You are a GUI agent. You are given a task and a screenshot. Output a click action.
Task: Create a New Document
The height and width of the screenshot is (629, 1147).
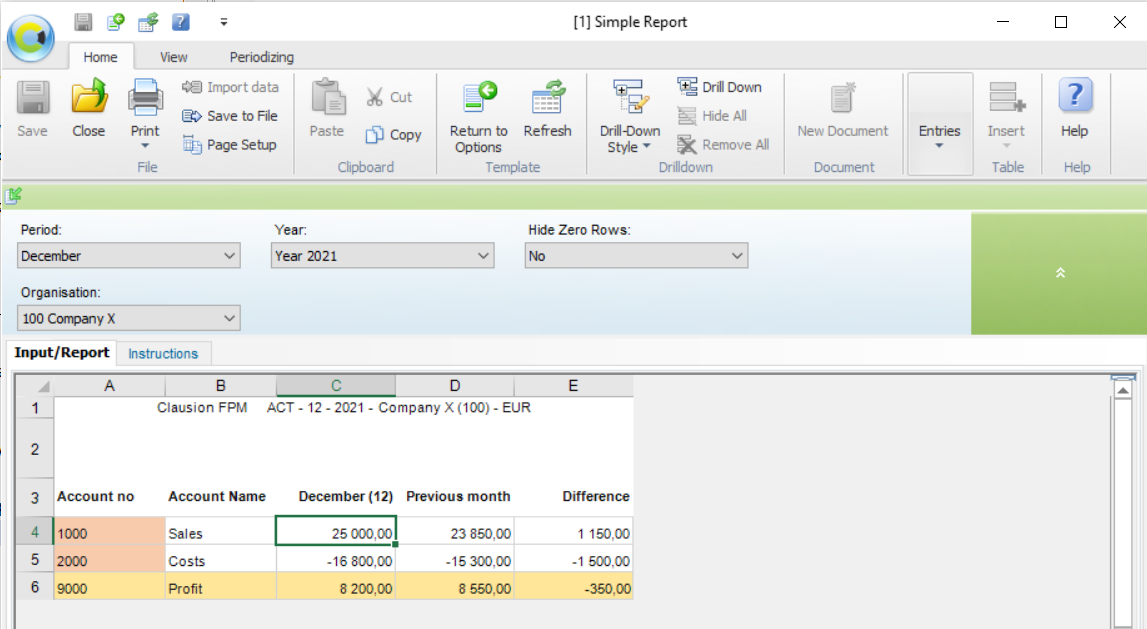(843, 109)
